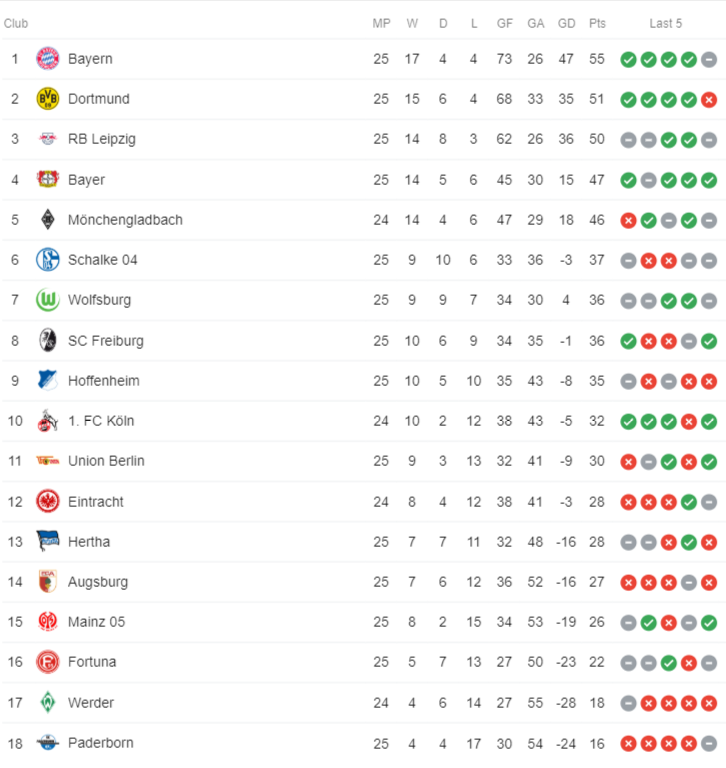
Task: Click the Paderborn table row name
Action: coord(101,743)
